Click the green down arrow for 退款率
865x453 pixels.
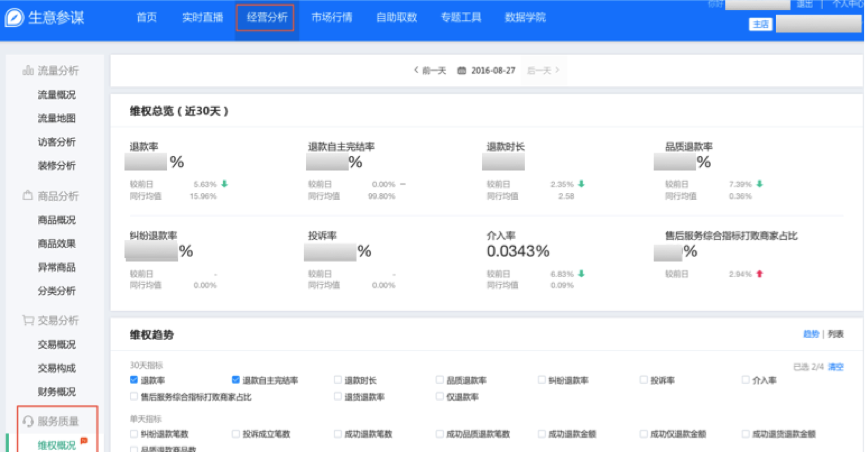pos(225,184)
